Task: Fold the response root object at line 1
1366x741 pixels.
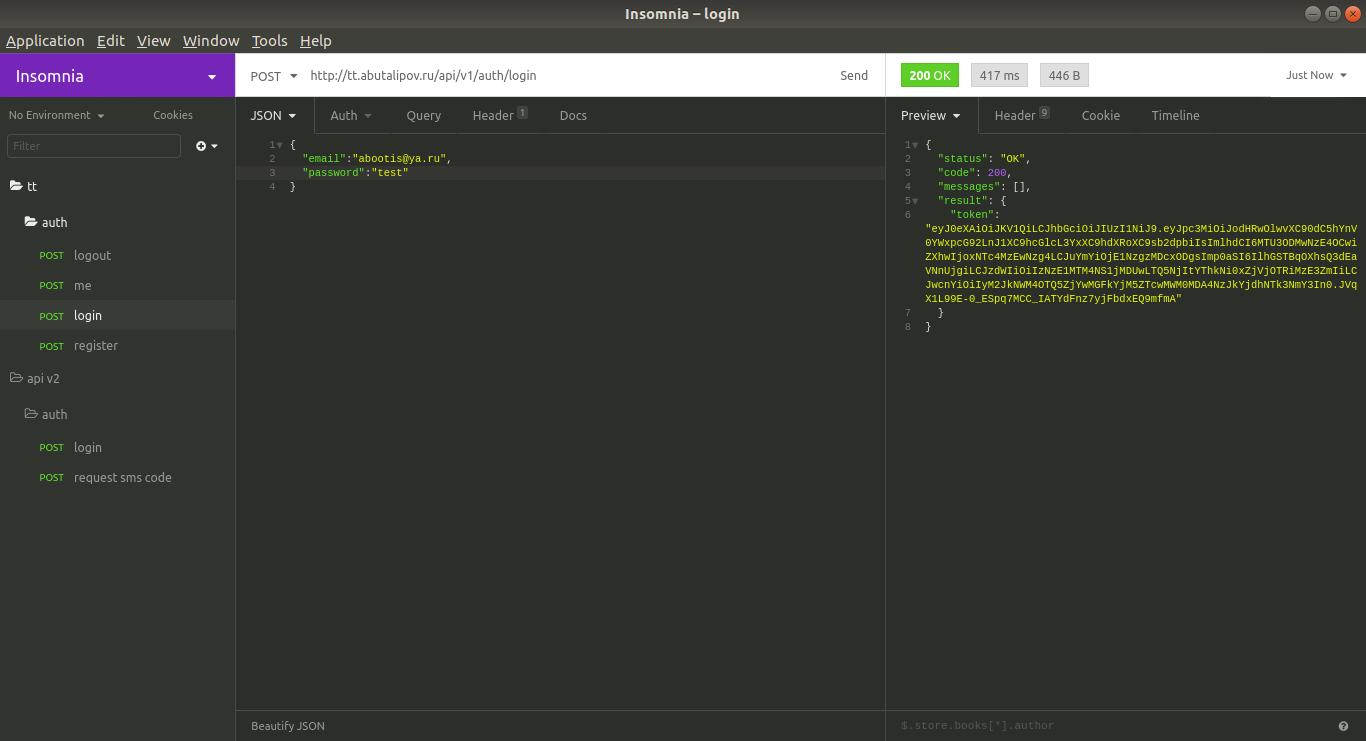Action: 914,145
